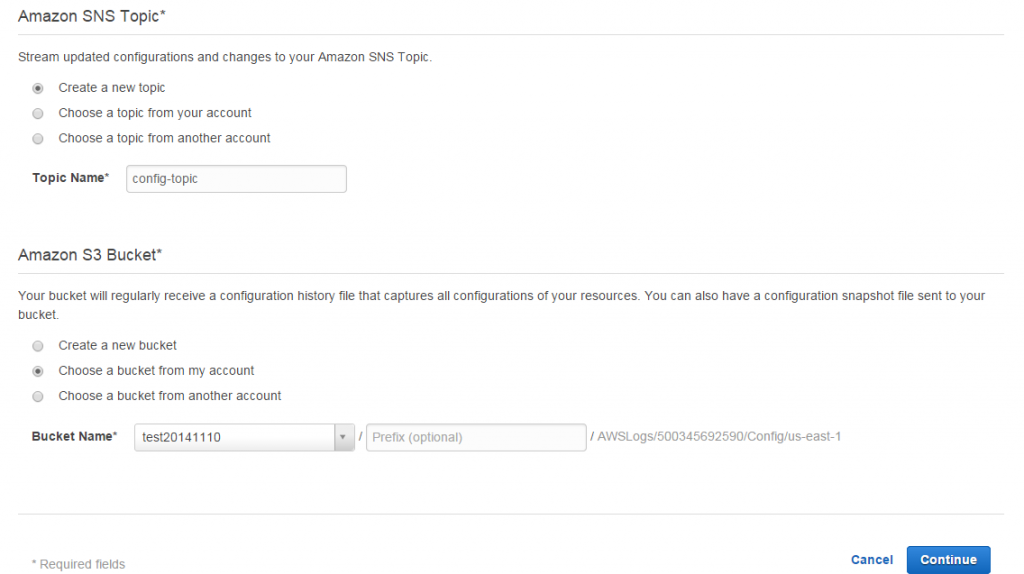Select 'Choose a bucket from another account' option
Screen dimensions: 1024x574
coord(38,397)
